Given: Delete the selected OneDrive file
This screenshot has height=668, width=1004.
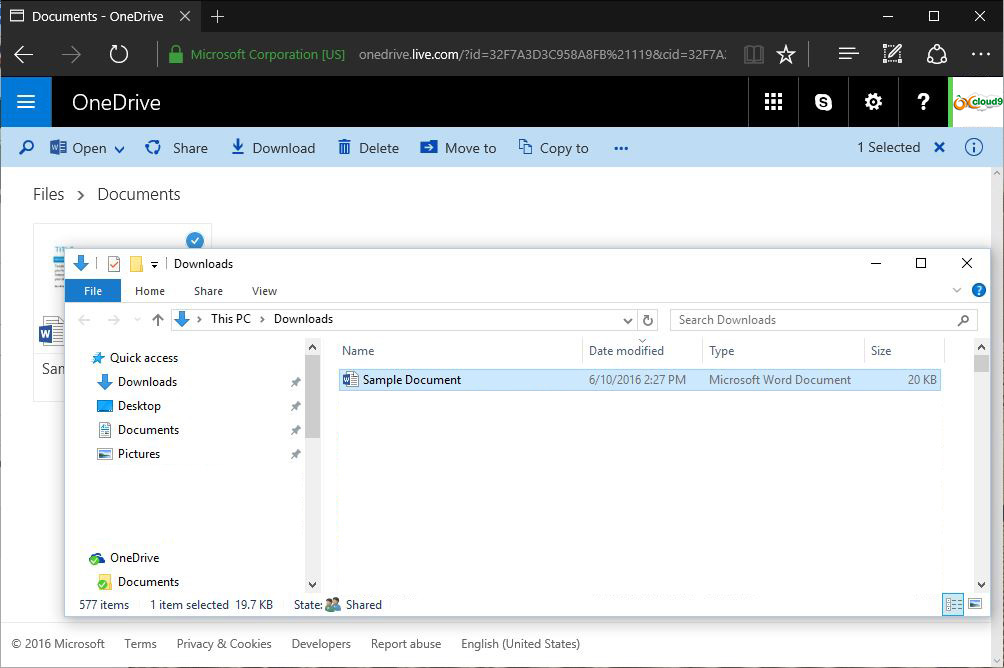Looking at the screenshot, I should [x=368, y=148].
